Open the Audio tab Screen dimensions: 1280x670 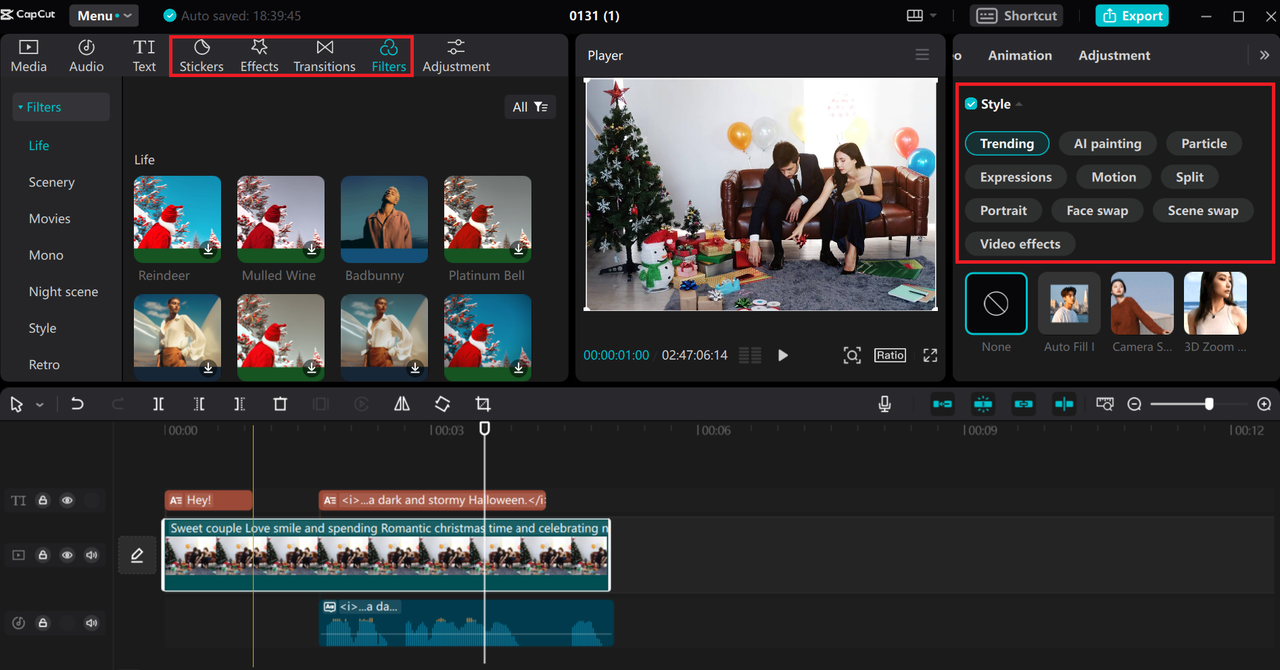pyautogui.click(x=86, y=56)
